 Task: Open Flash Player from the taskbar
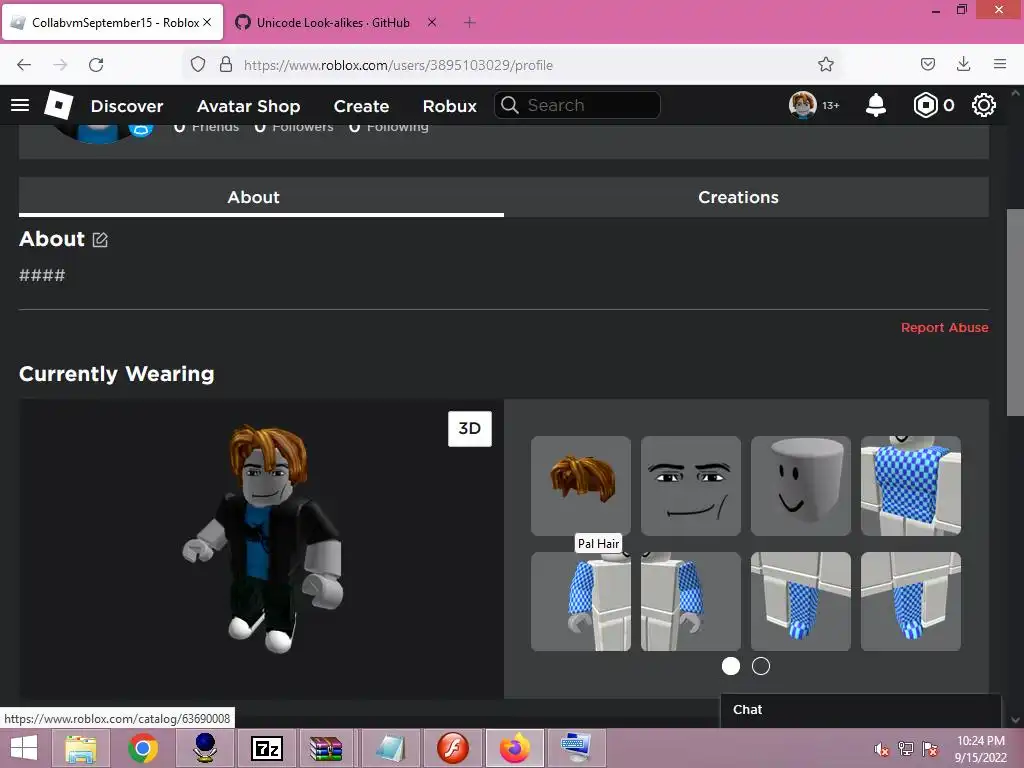453,748
